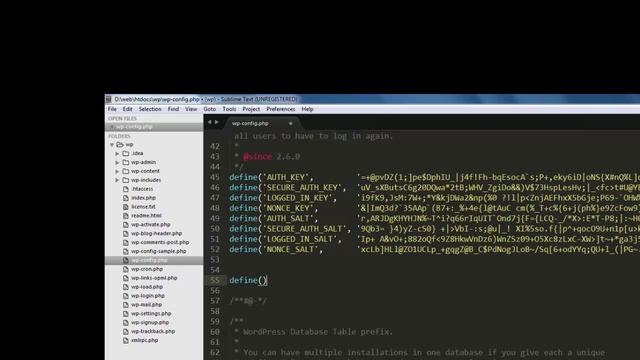The image size is (640, 360).
Task: Collapse the wp root folder
Action: pos(112,145)
